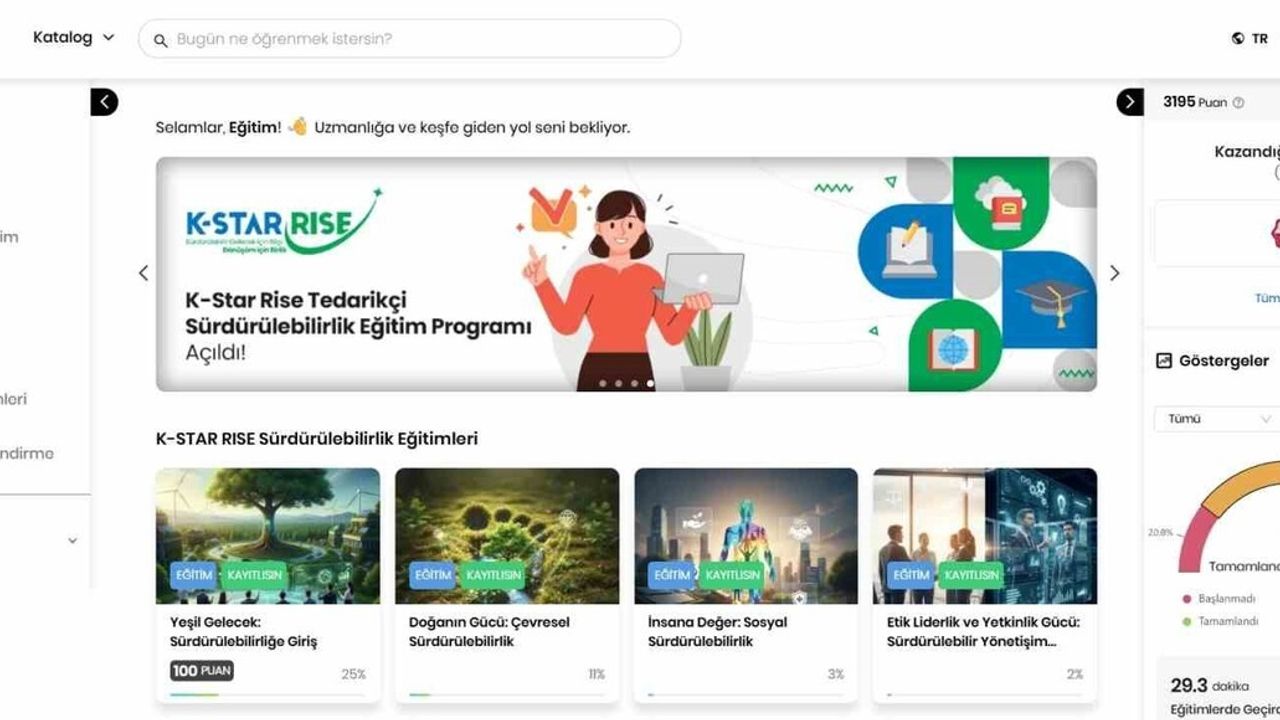This screenshot has width=1280, height=720.
Task: Open the K-STAR RISE Sürdürülebilirlik Eğitimleri heading
Action: pyautogui.click(x=316, y=438)
